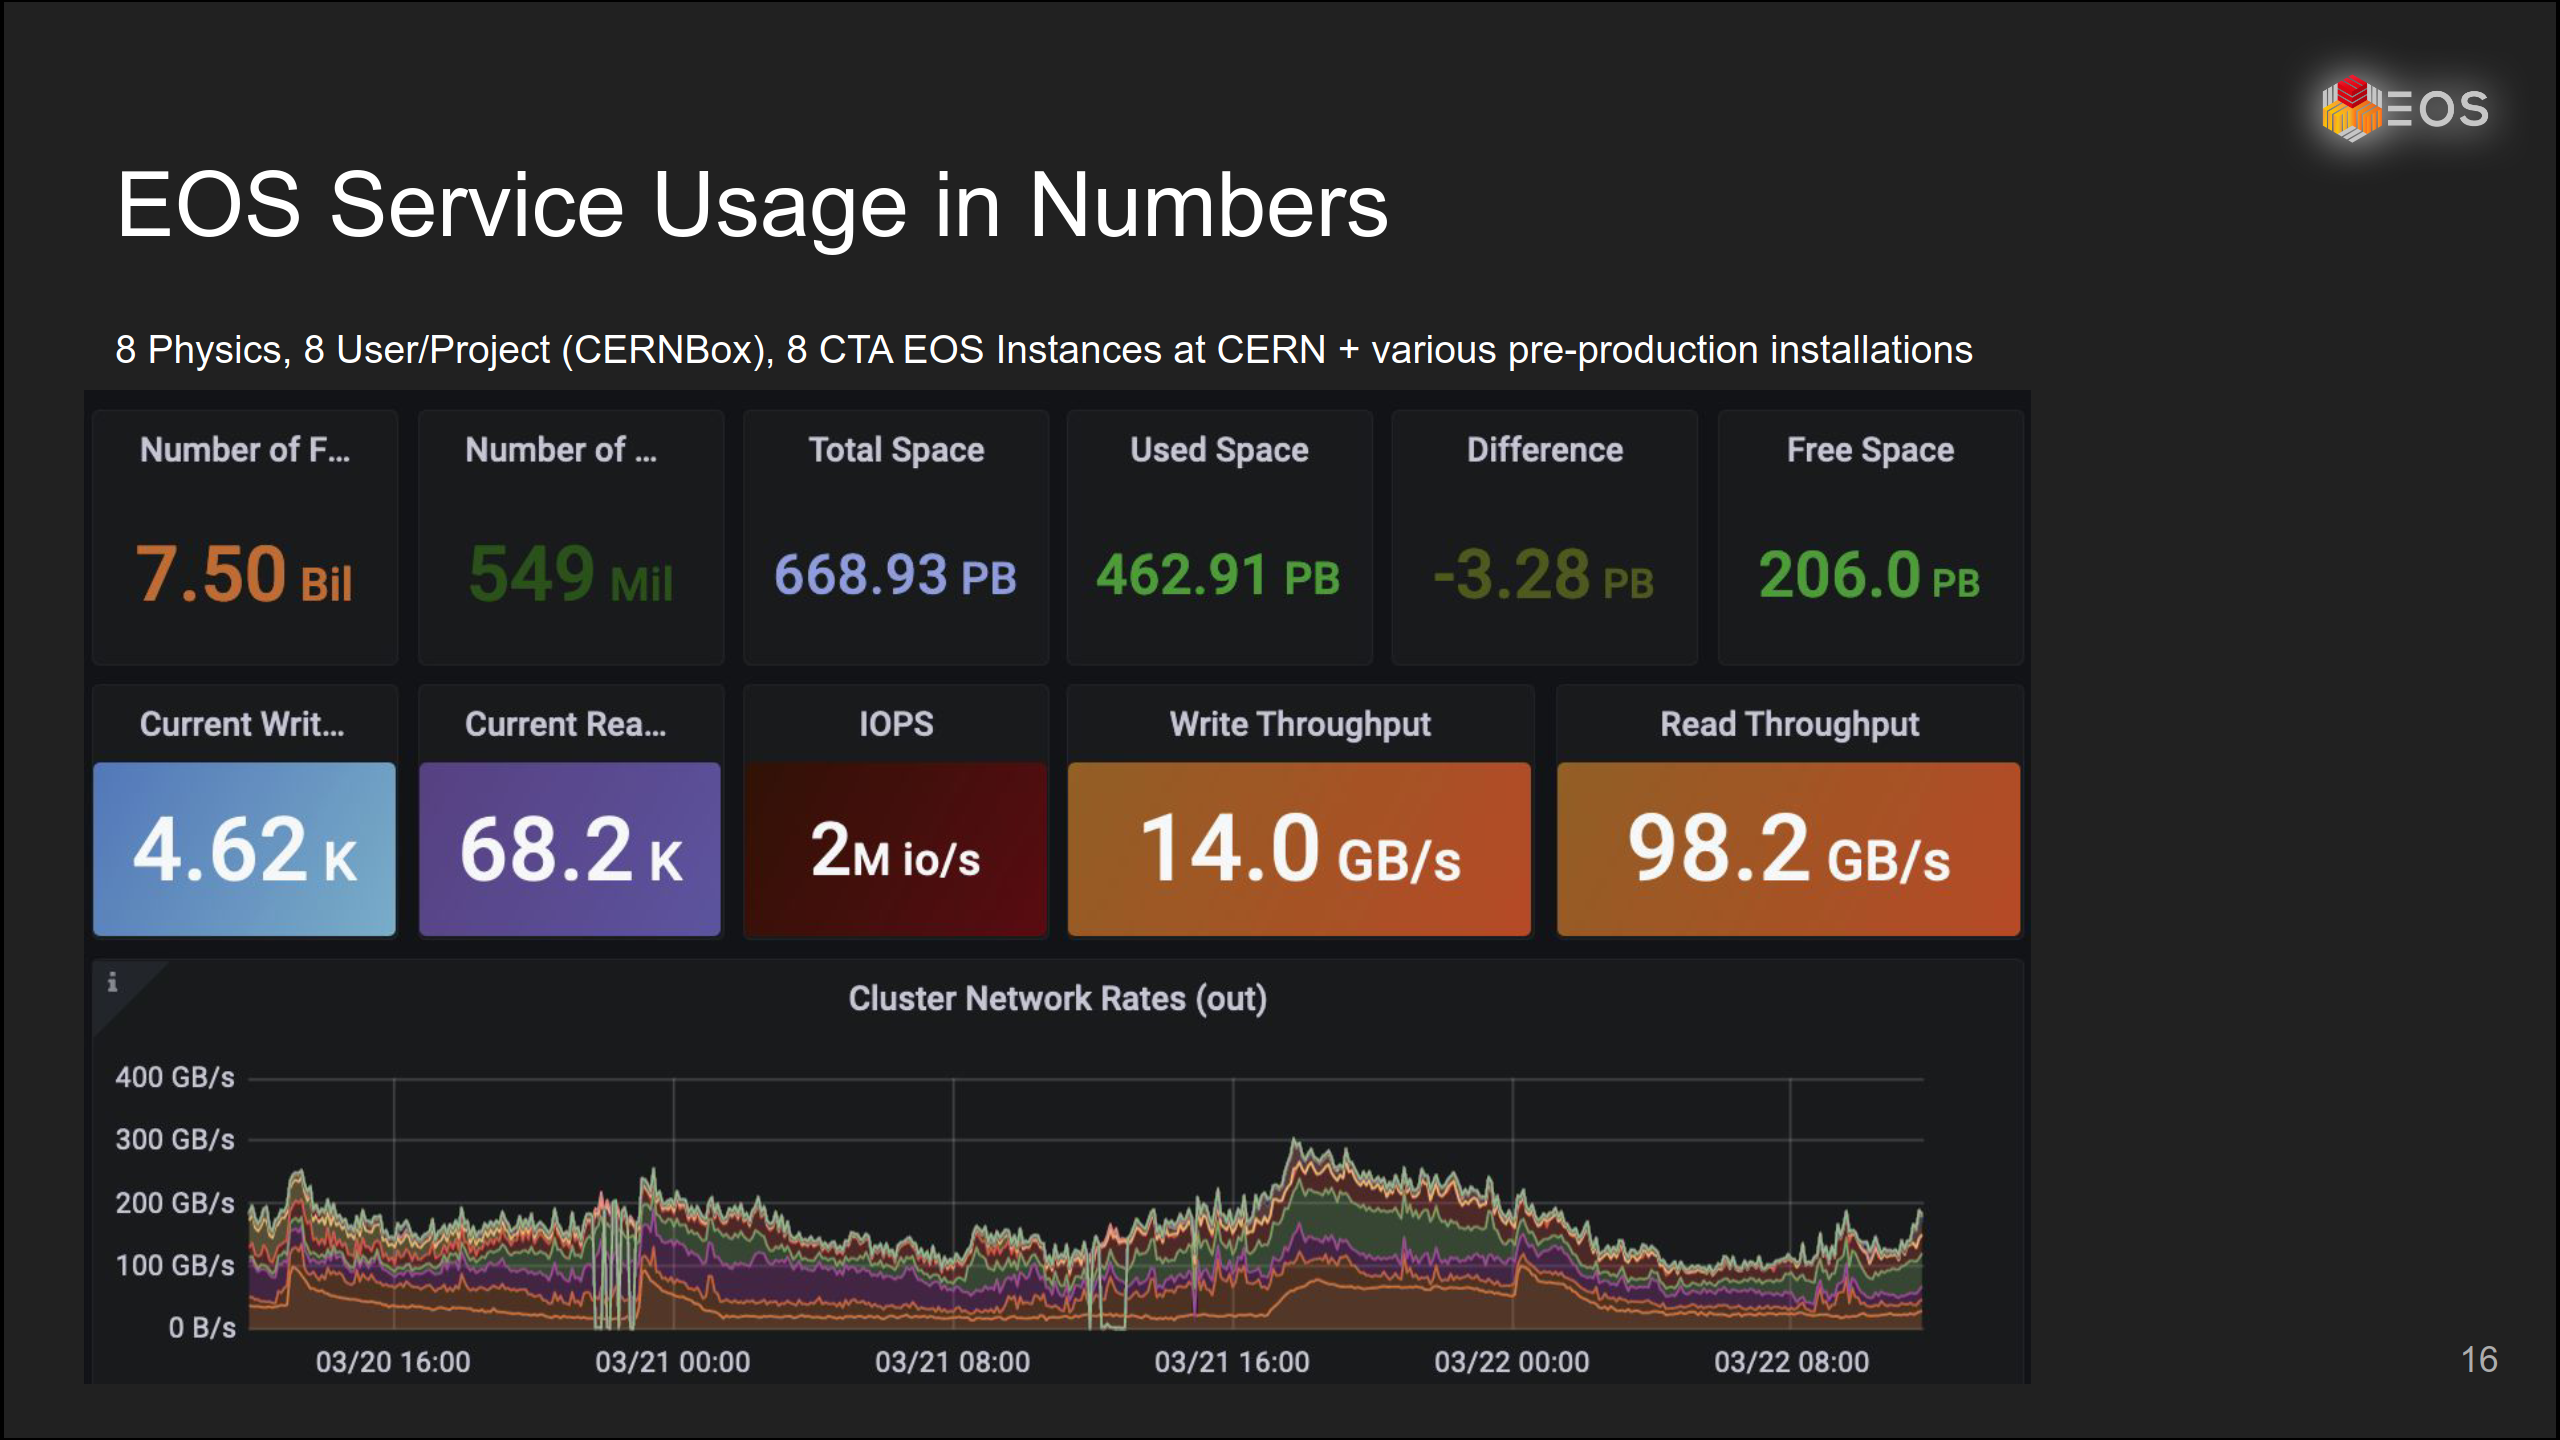Screen dimensions: 2560x1440
Task: Click the 03/20 16:00 time label
Action: 393,1362
